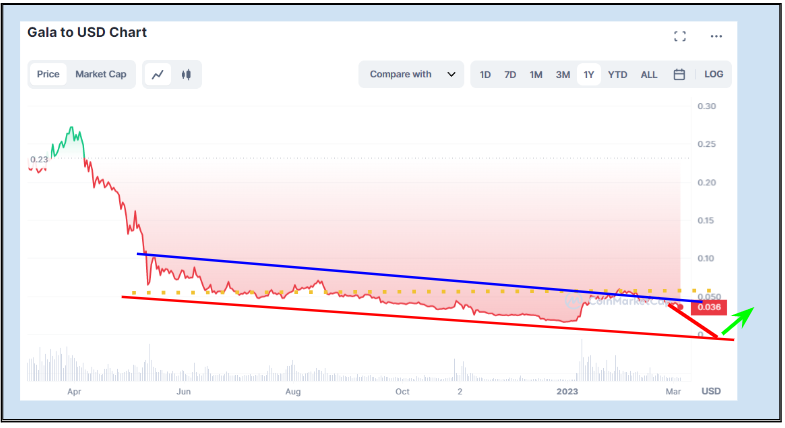Click the 0.25 y-axis value
This screenshot has width=785, height=428.
pyautogui.click(x=706, y=144)
